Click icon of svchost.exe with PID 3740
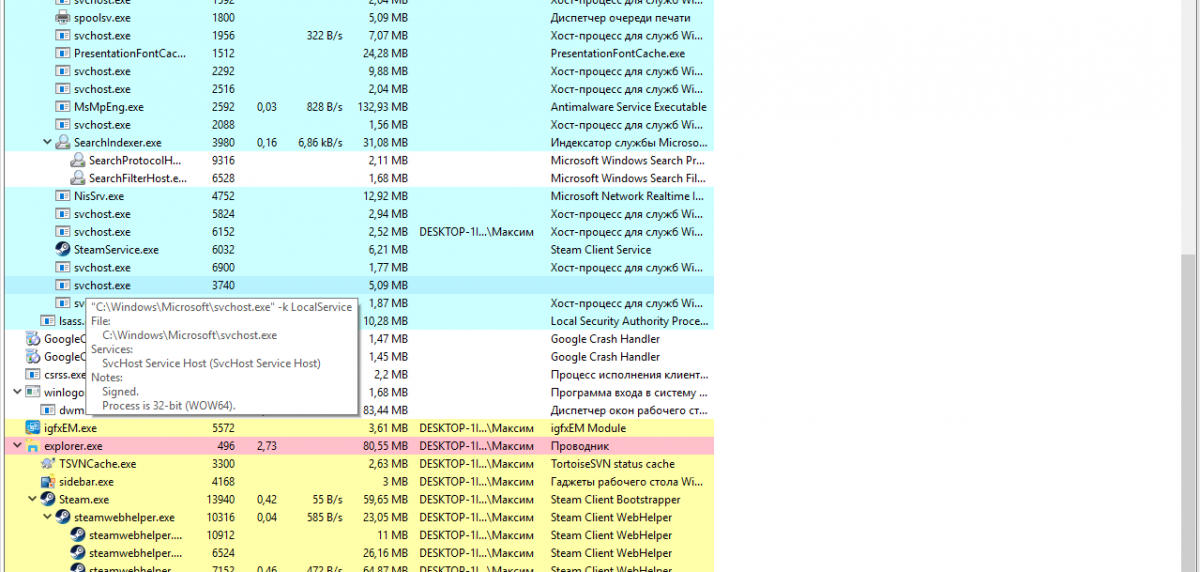 [x=63, y=286]
